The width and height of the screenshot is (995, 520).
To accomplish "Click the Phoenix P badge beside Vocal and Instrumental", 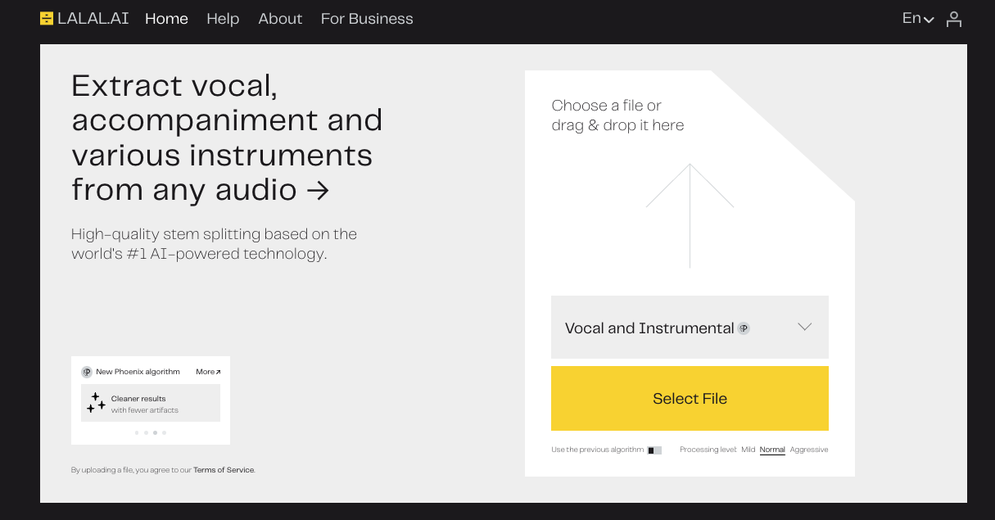I will 744,328.
